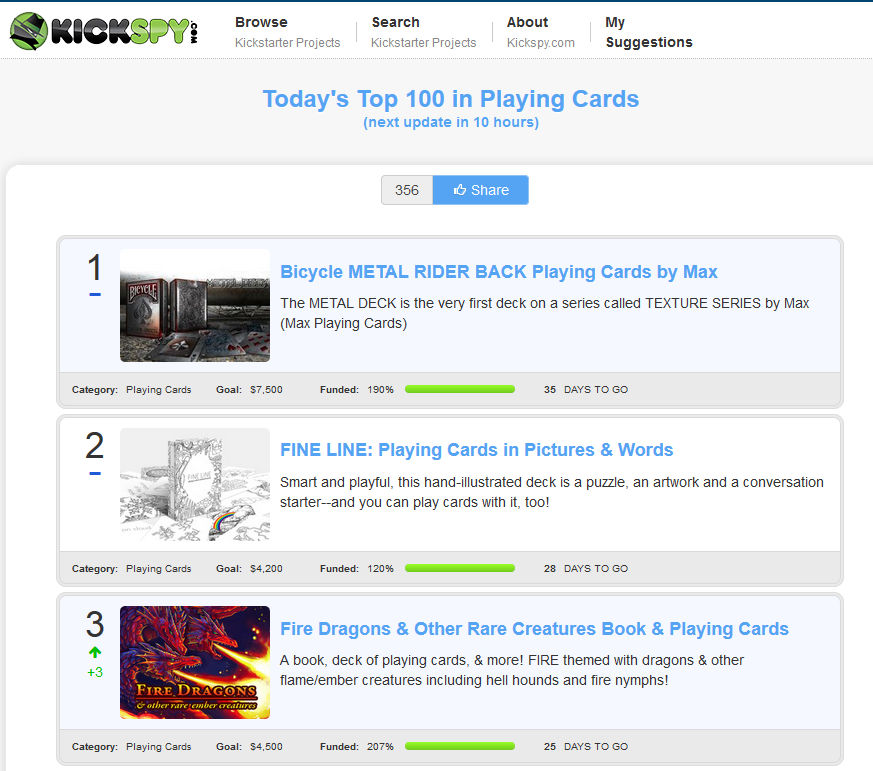Image resolution: width=873 pixels, height=771 pixels.
Task: Open the Browse Kickstarter Projects menu
Action: coord(287,32)
